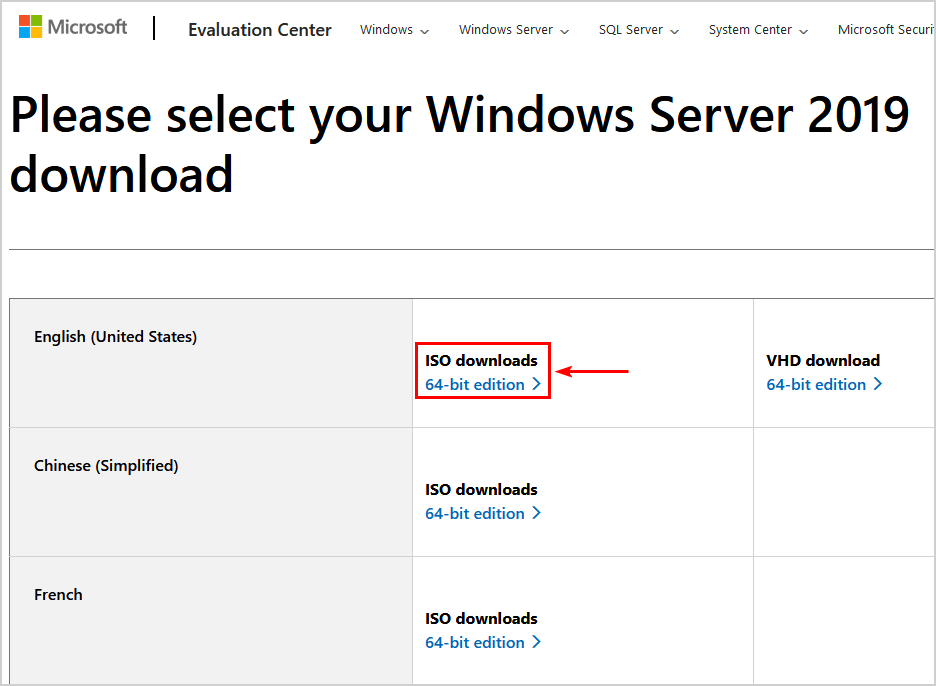Image resolution: width=936 pixels, height=686 pixels.
Task: Select the French language label
Action: point(58,595)
